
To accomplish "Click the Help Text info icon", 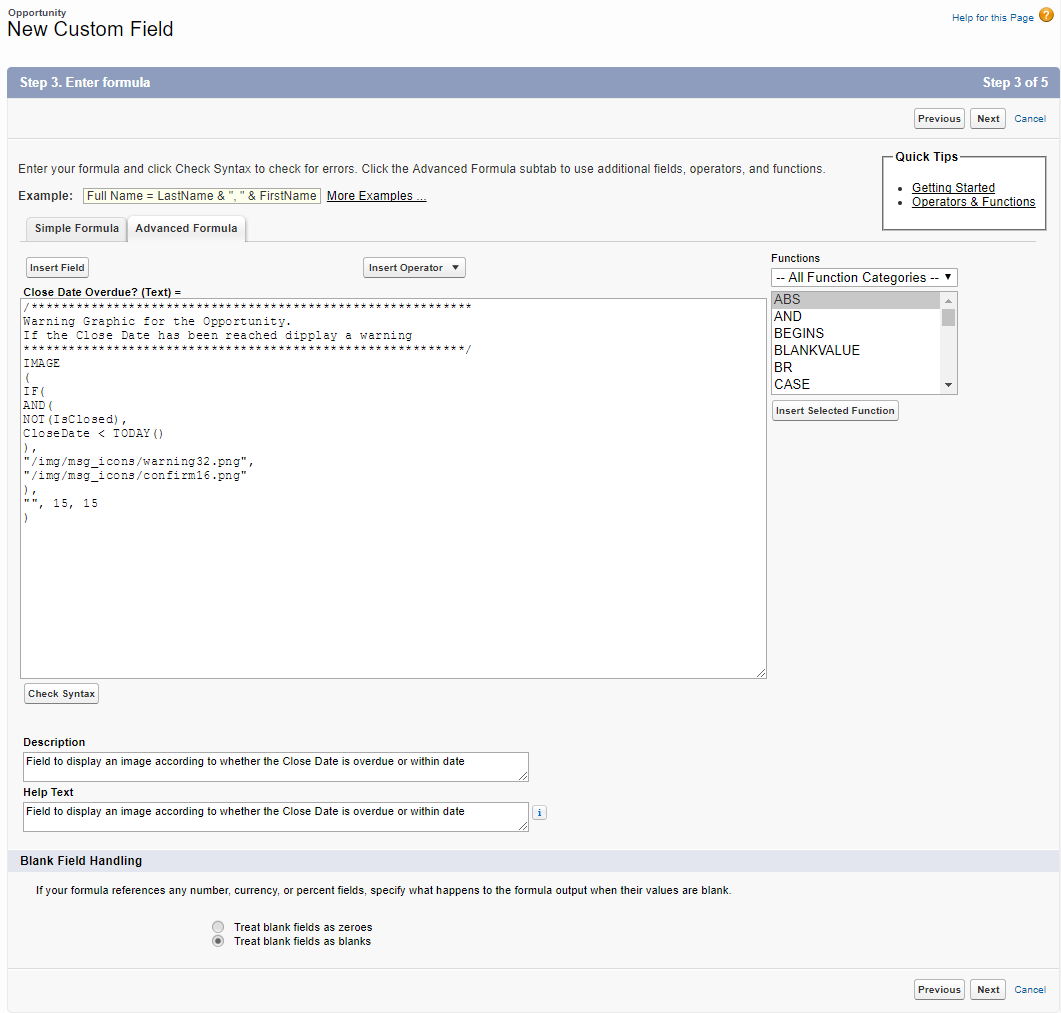I will (x=539, y=813).
